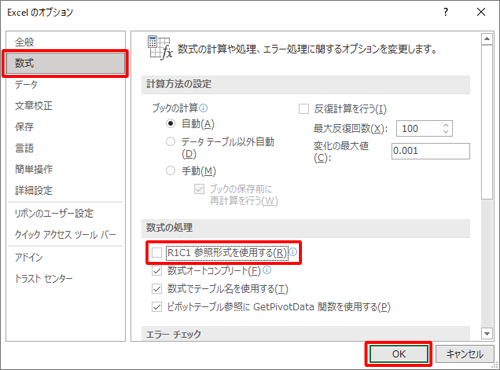
Task: Open the アドイン options category
Action: pos(65,257)
